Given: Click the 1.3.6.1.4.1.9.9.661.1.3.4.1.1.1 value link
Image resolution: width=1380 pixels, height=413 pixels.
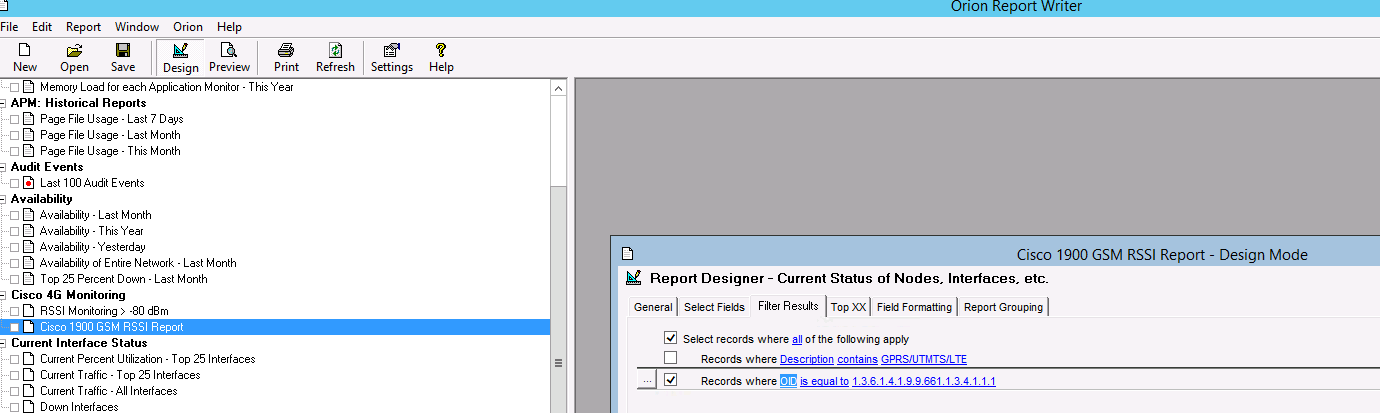Looking at the screenshot, I should tap(924, 381).
